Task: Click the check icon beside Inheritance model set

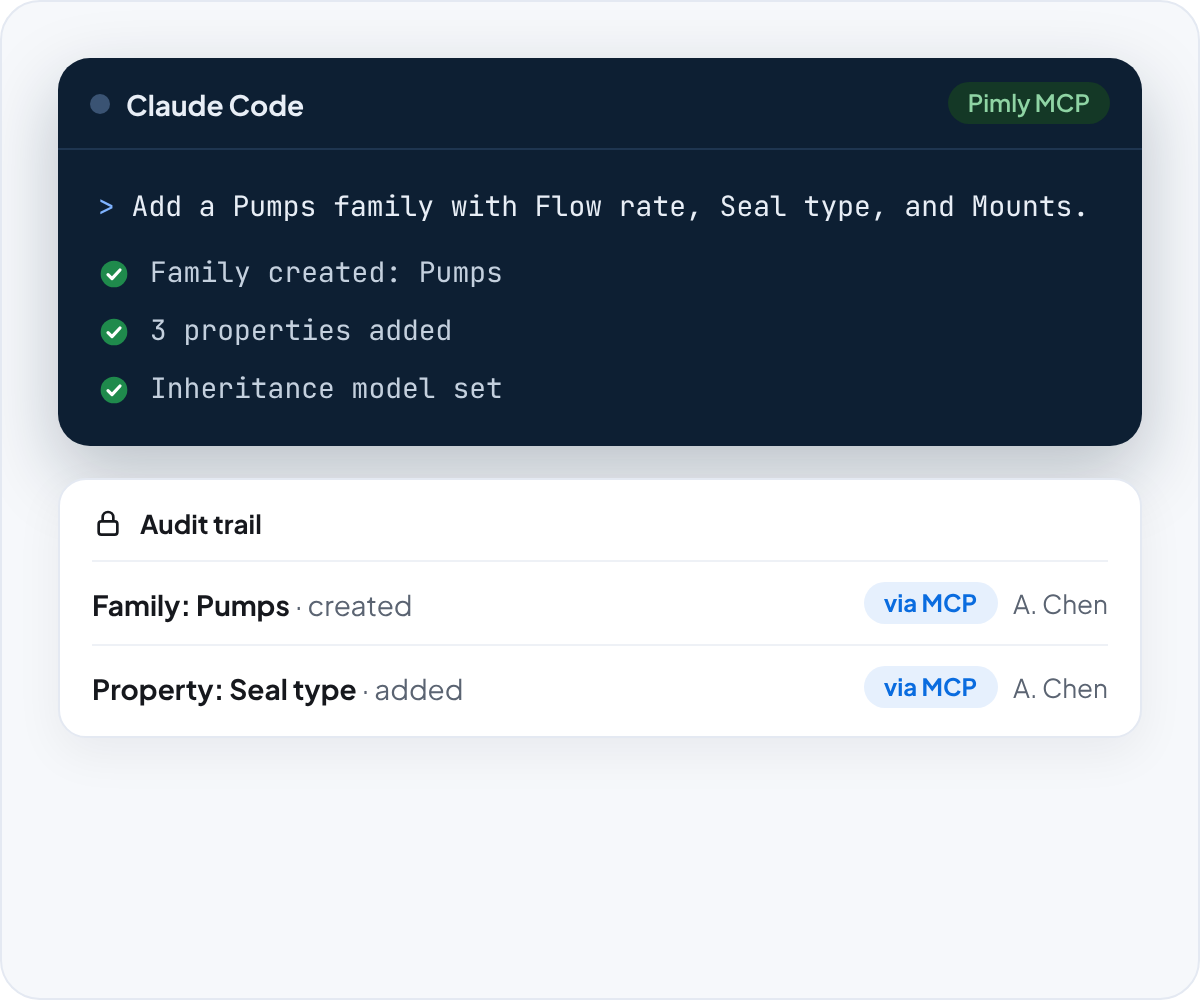Action: pos(114,390)
